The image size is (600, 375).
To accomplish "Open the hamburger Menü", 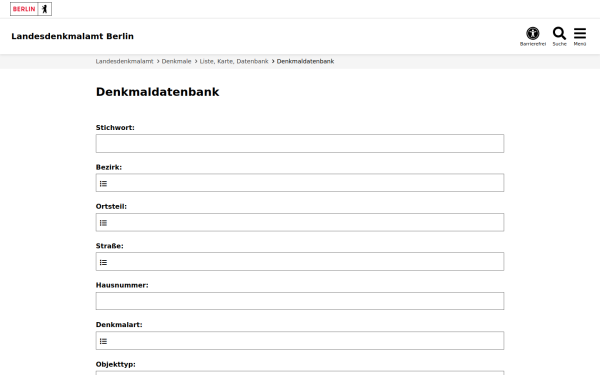I will 580,36.
